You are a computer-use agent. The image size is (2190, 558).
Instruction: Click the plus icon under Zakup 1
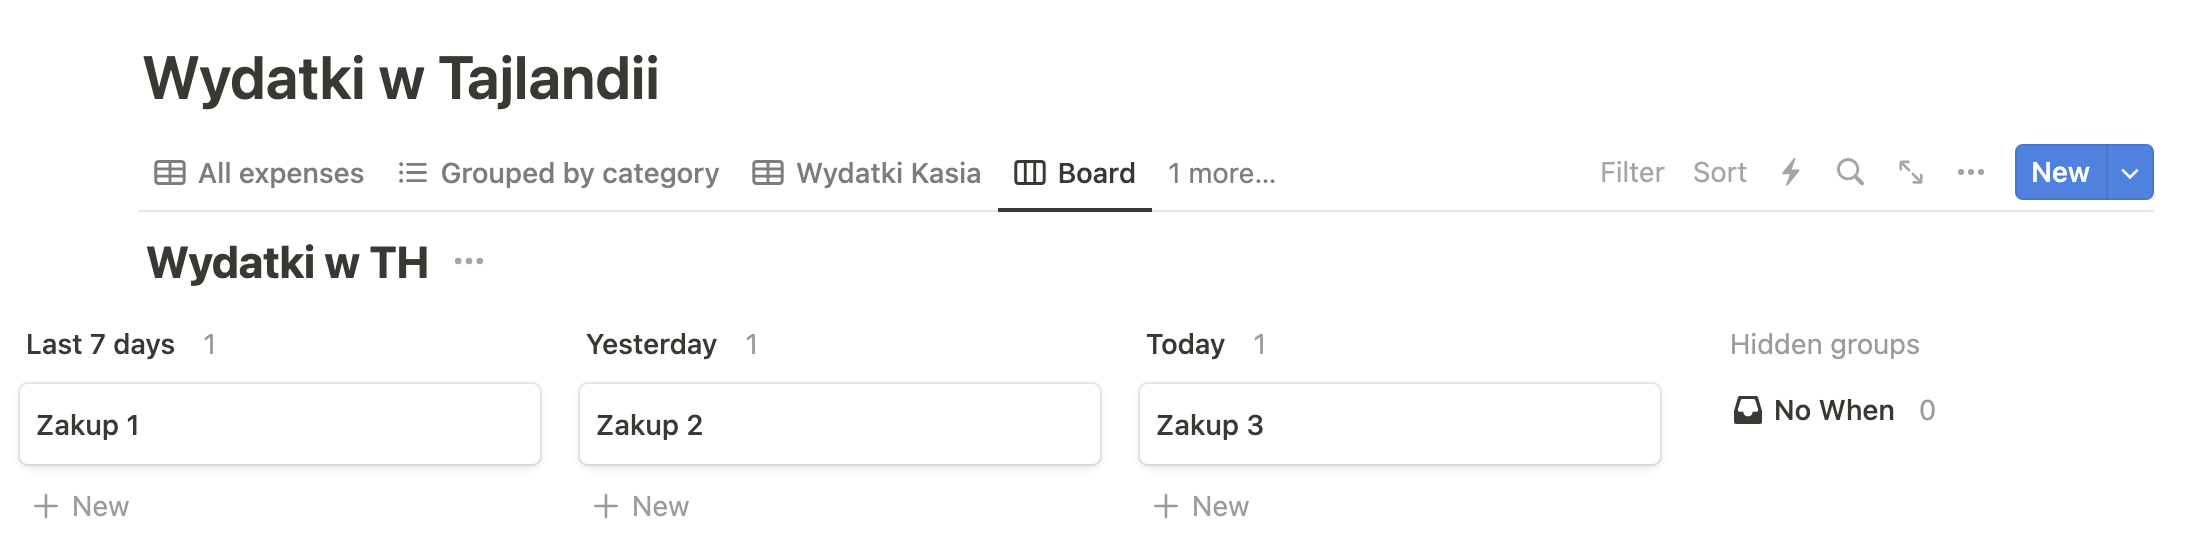[46, 506]
